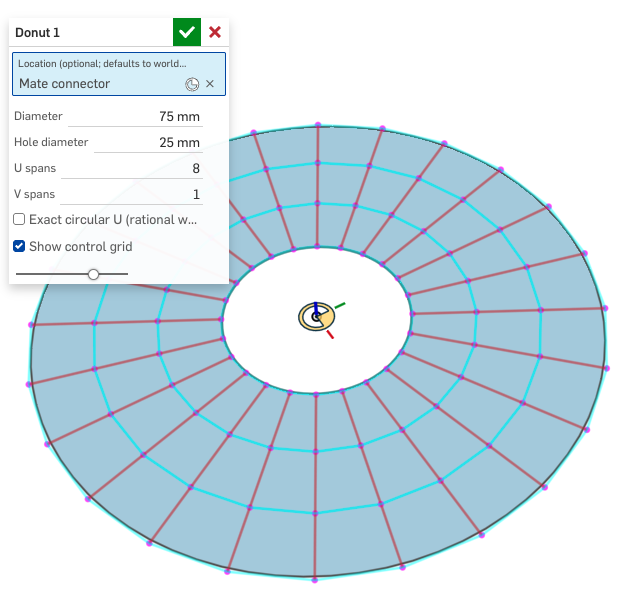Click the Donut 1 dialog title

pos(37,32)
